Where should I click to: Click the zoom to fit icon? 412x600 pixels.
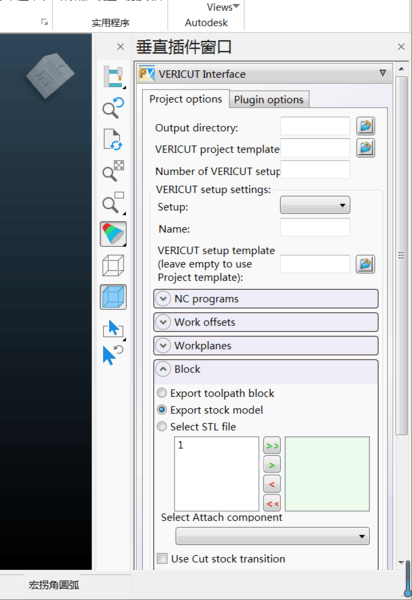pyautogui.click(x=113, y=171)
